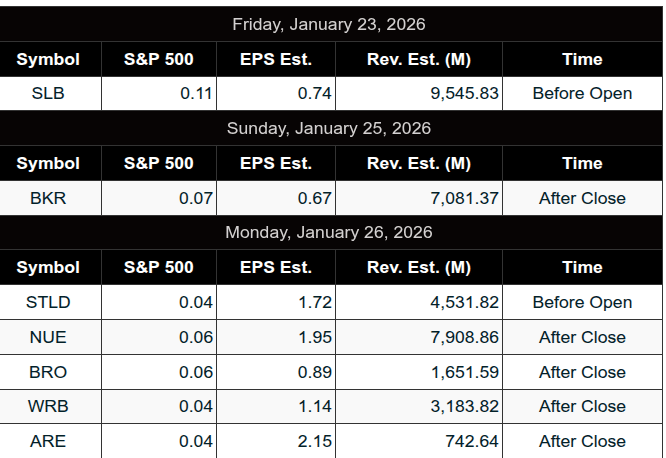The height and width of the screenshot is (458, 666).
Task: Select the EPS estimate 2.15 for ARE
Action: pos(315,441)
